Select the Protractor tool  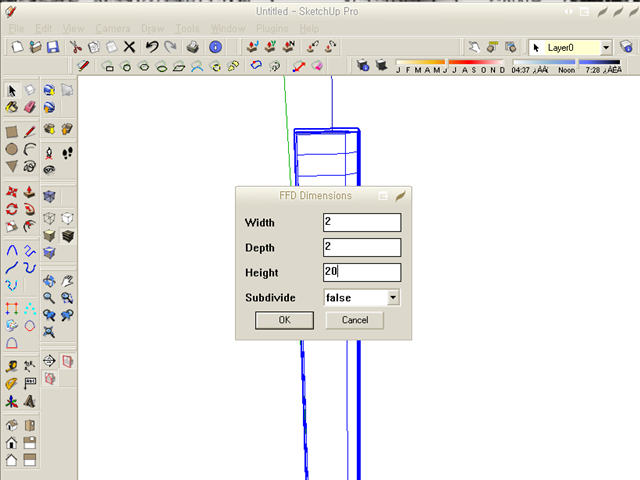coord(12,384)
